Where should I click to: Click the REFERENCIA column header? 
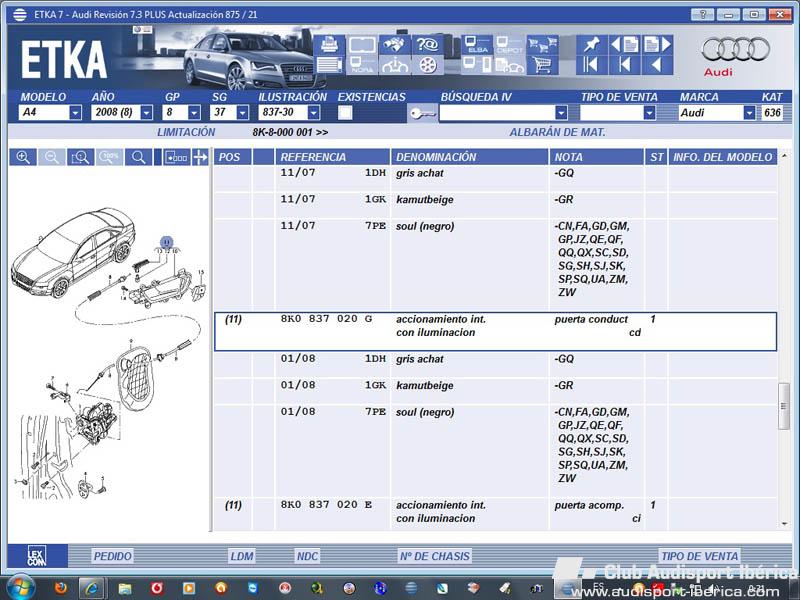tap(333, 157)
